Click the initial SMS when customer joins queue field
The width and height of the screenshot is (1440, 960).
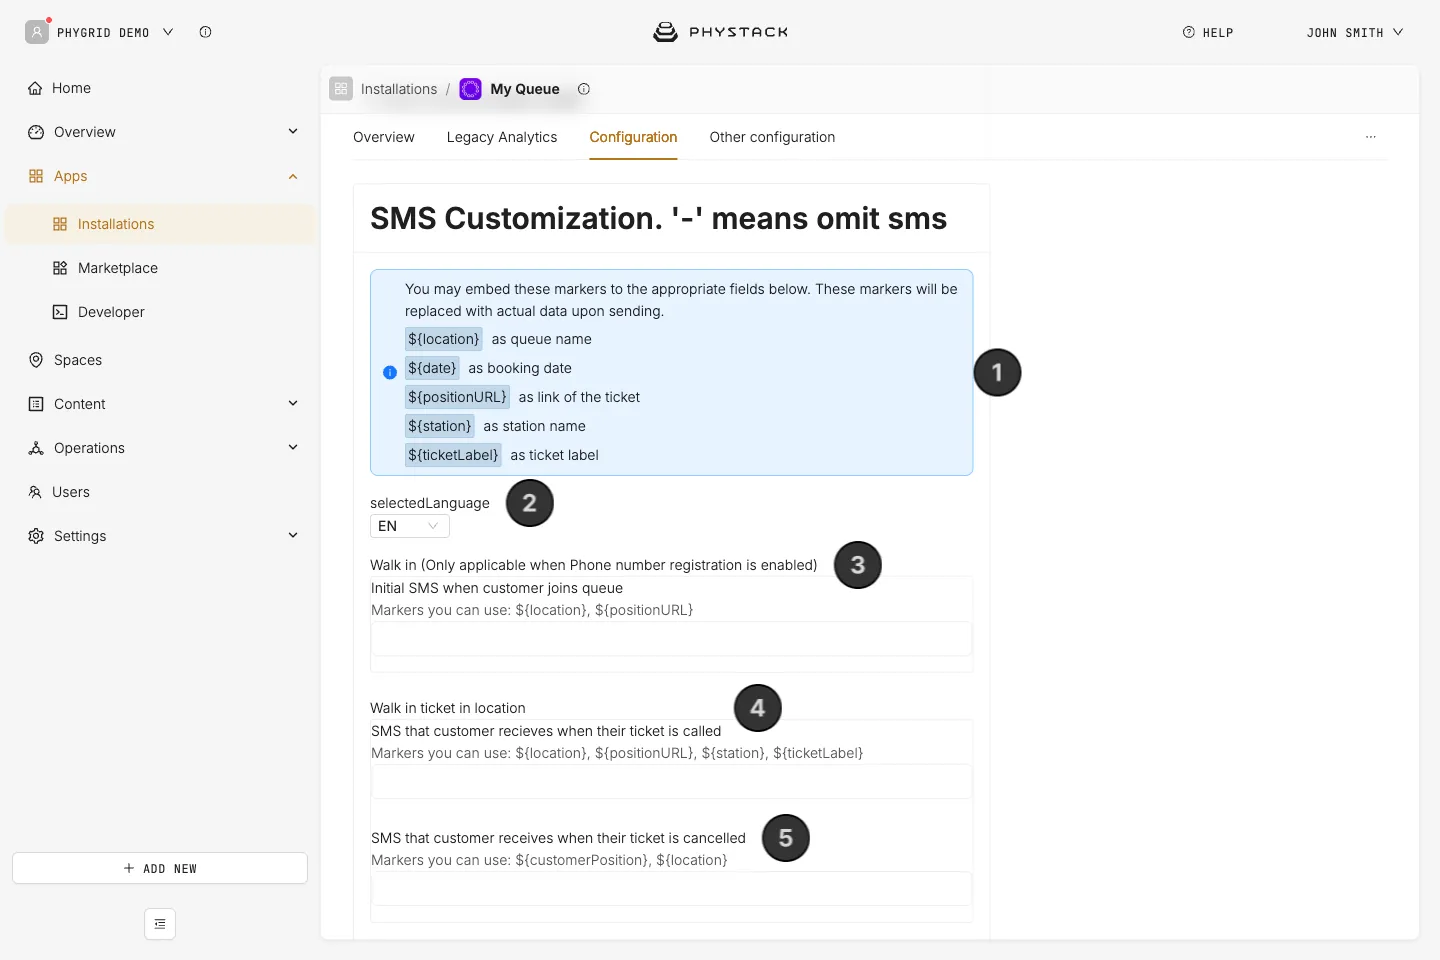pos(671,639)
